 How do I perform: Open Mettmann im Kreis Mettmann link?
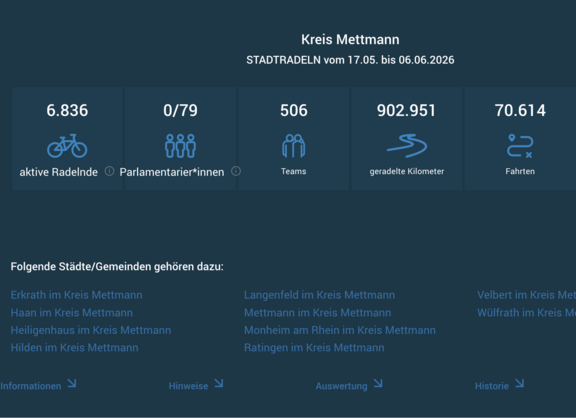click(x=318, y=313)
